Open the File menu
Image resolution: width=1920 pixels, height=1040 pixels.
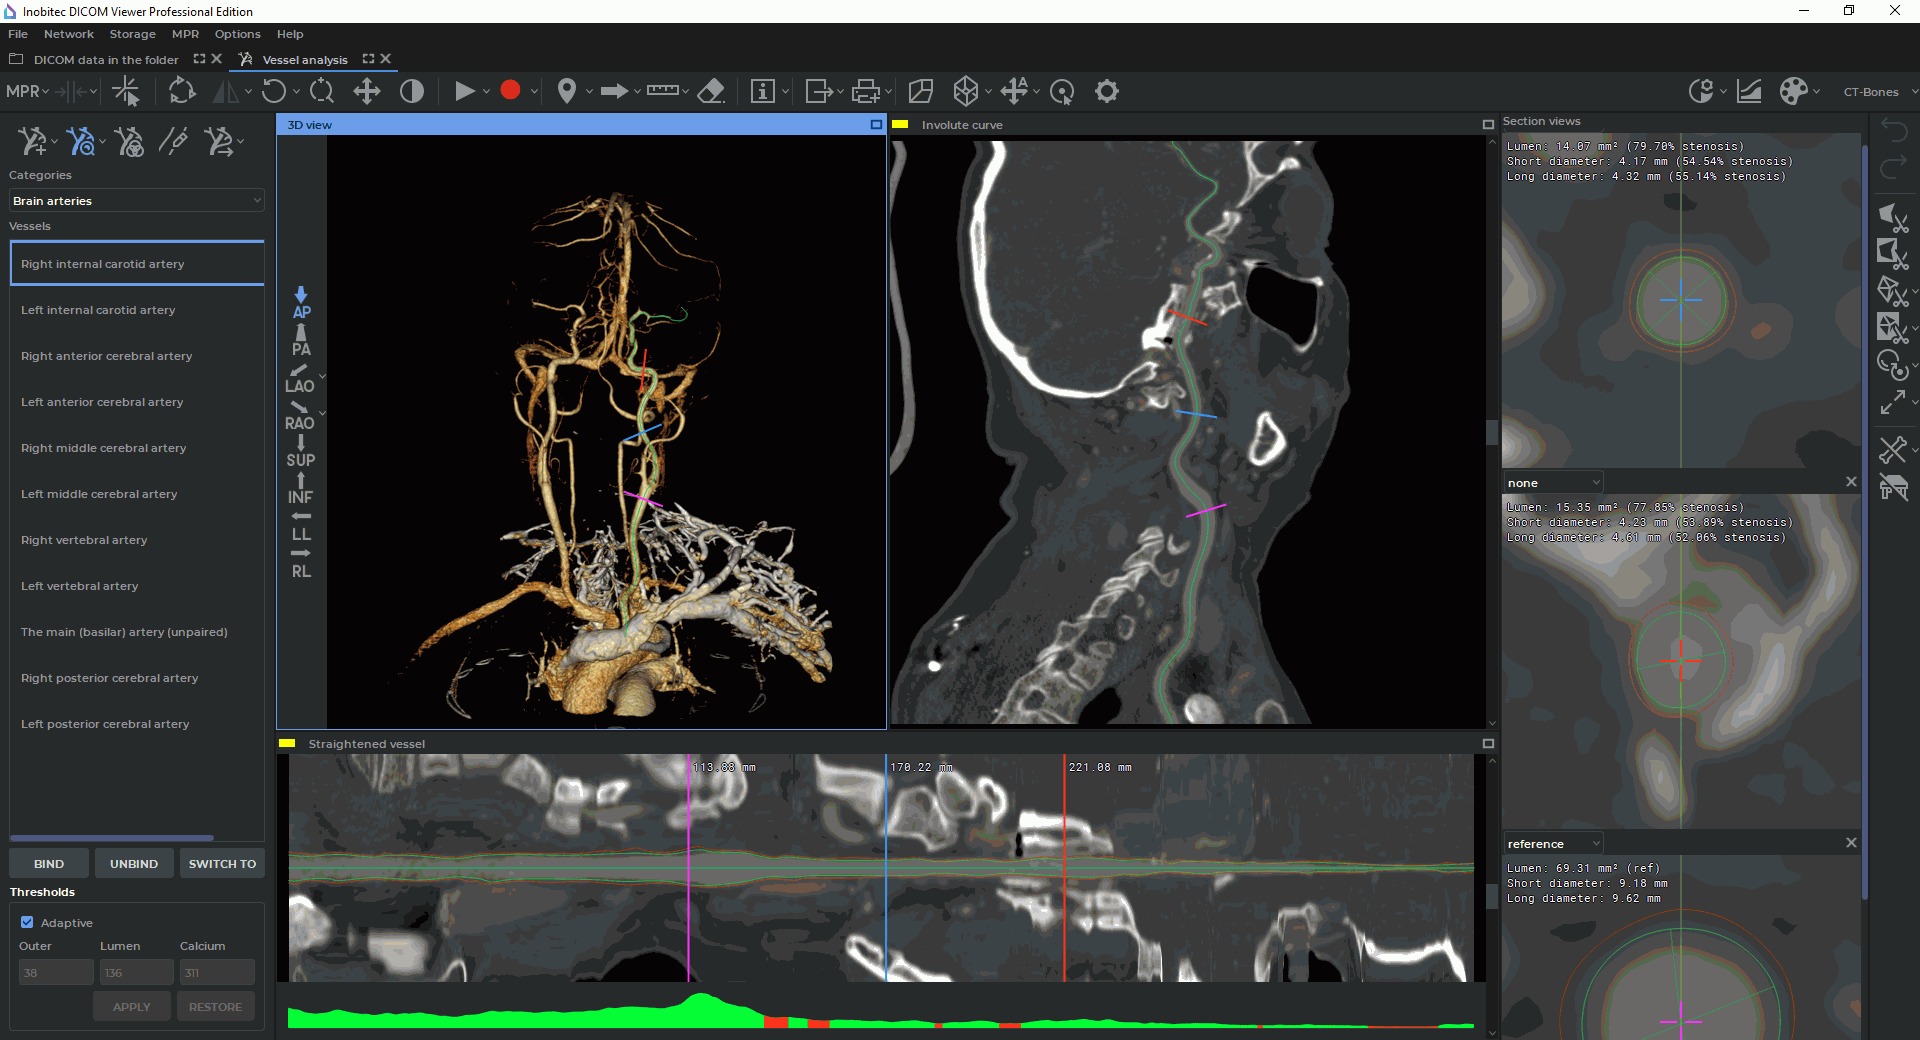pyautogui.click(x=18, y=34)
